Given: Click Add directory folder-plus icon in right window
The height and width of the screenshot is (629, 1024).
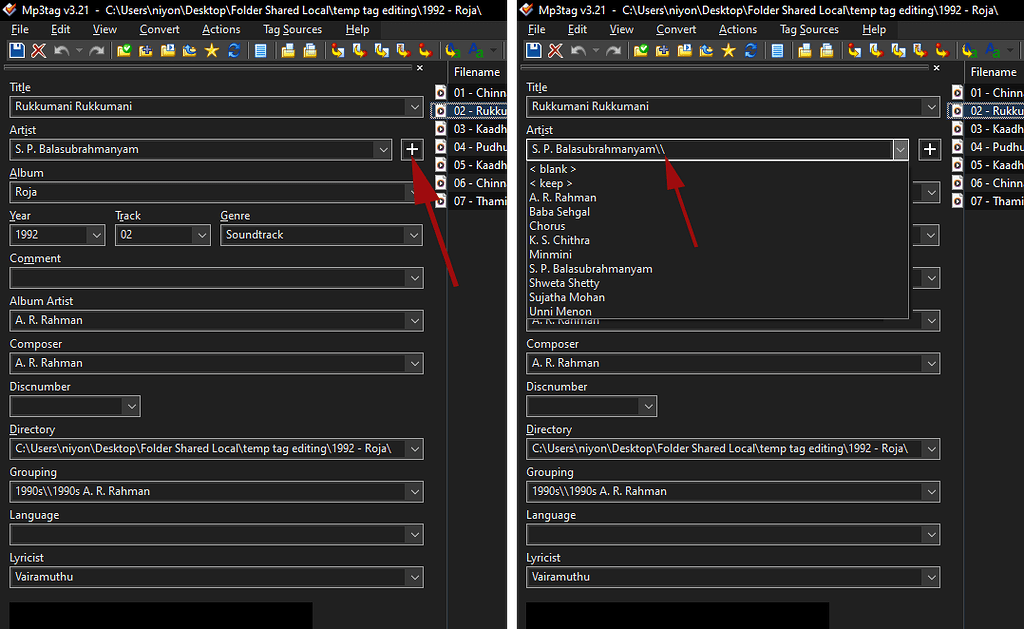Looking at the screenshot, I should click(x=662, y=50).
